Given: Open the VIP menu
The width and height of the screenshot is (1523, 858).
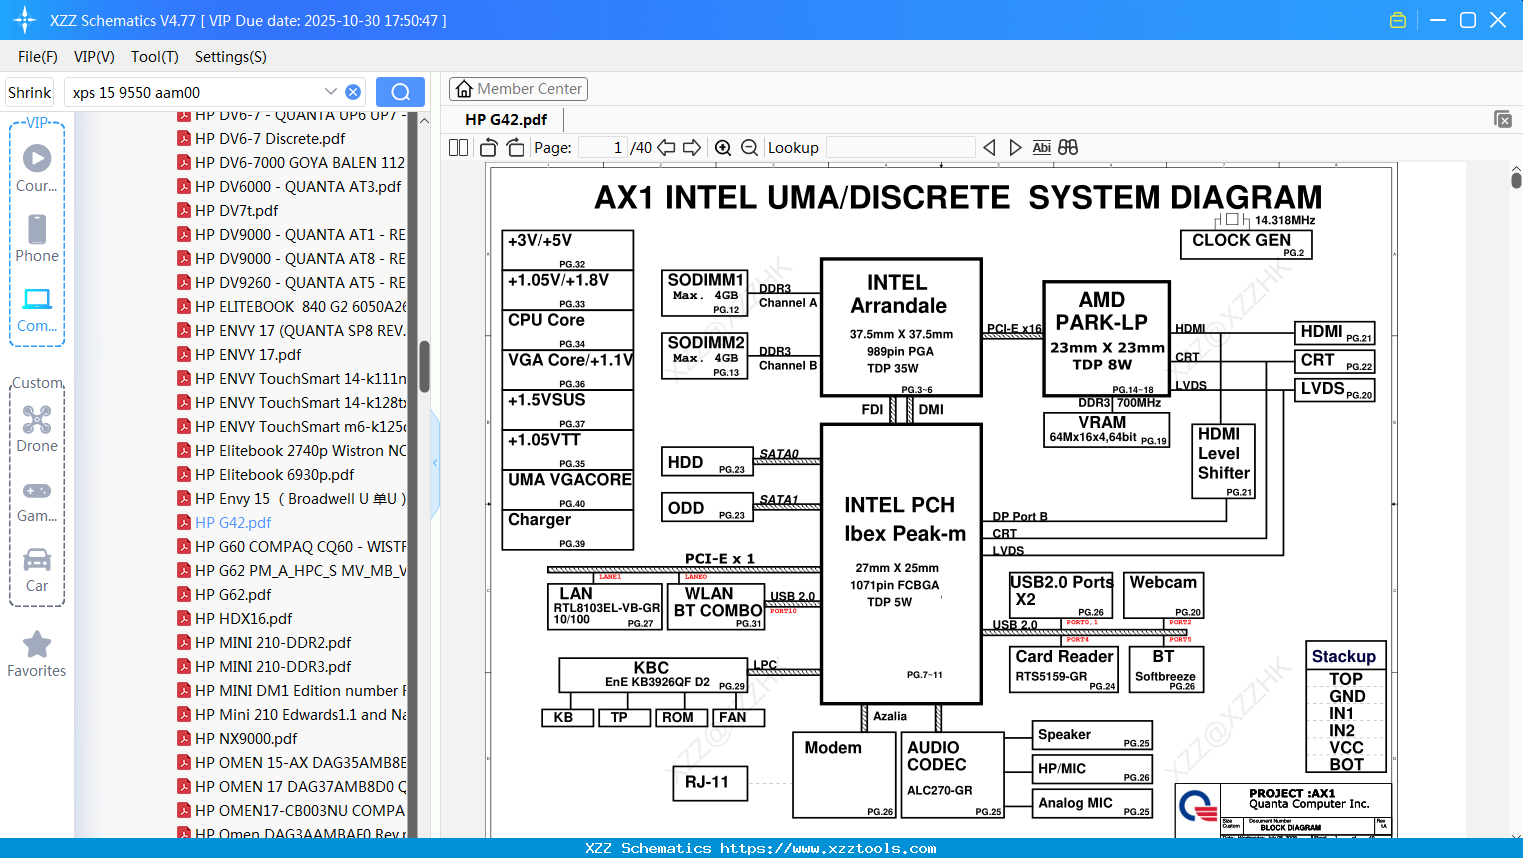Looking at the screenshot, I should pyautogui.click(x=94, y=57).
